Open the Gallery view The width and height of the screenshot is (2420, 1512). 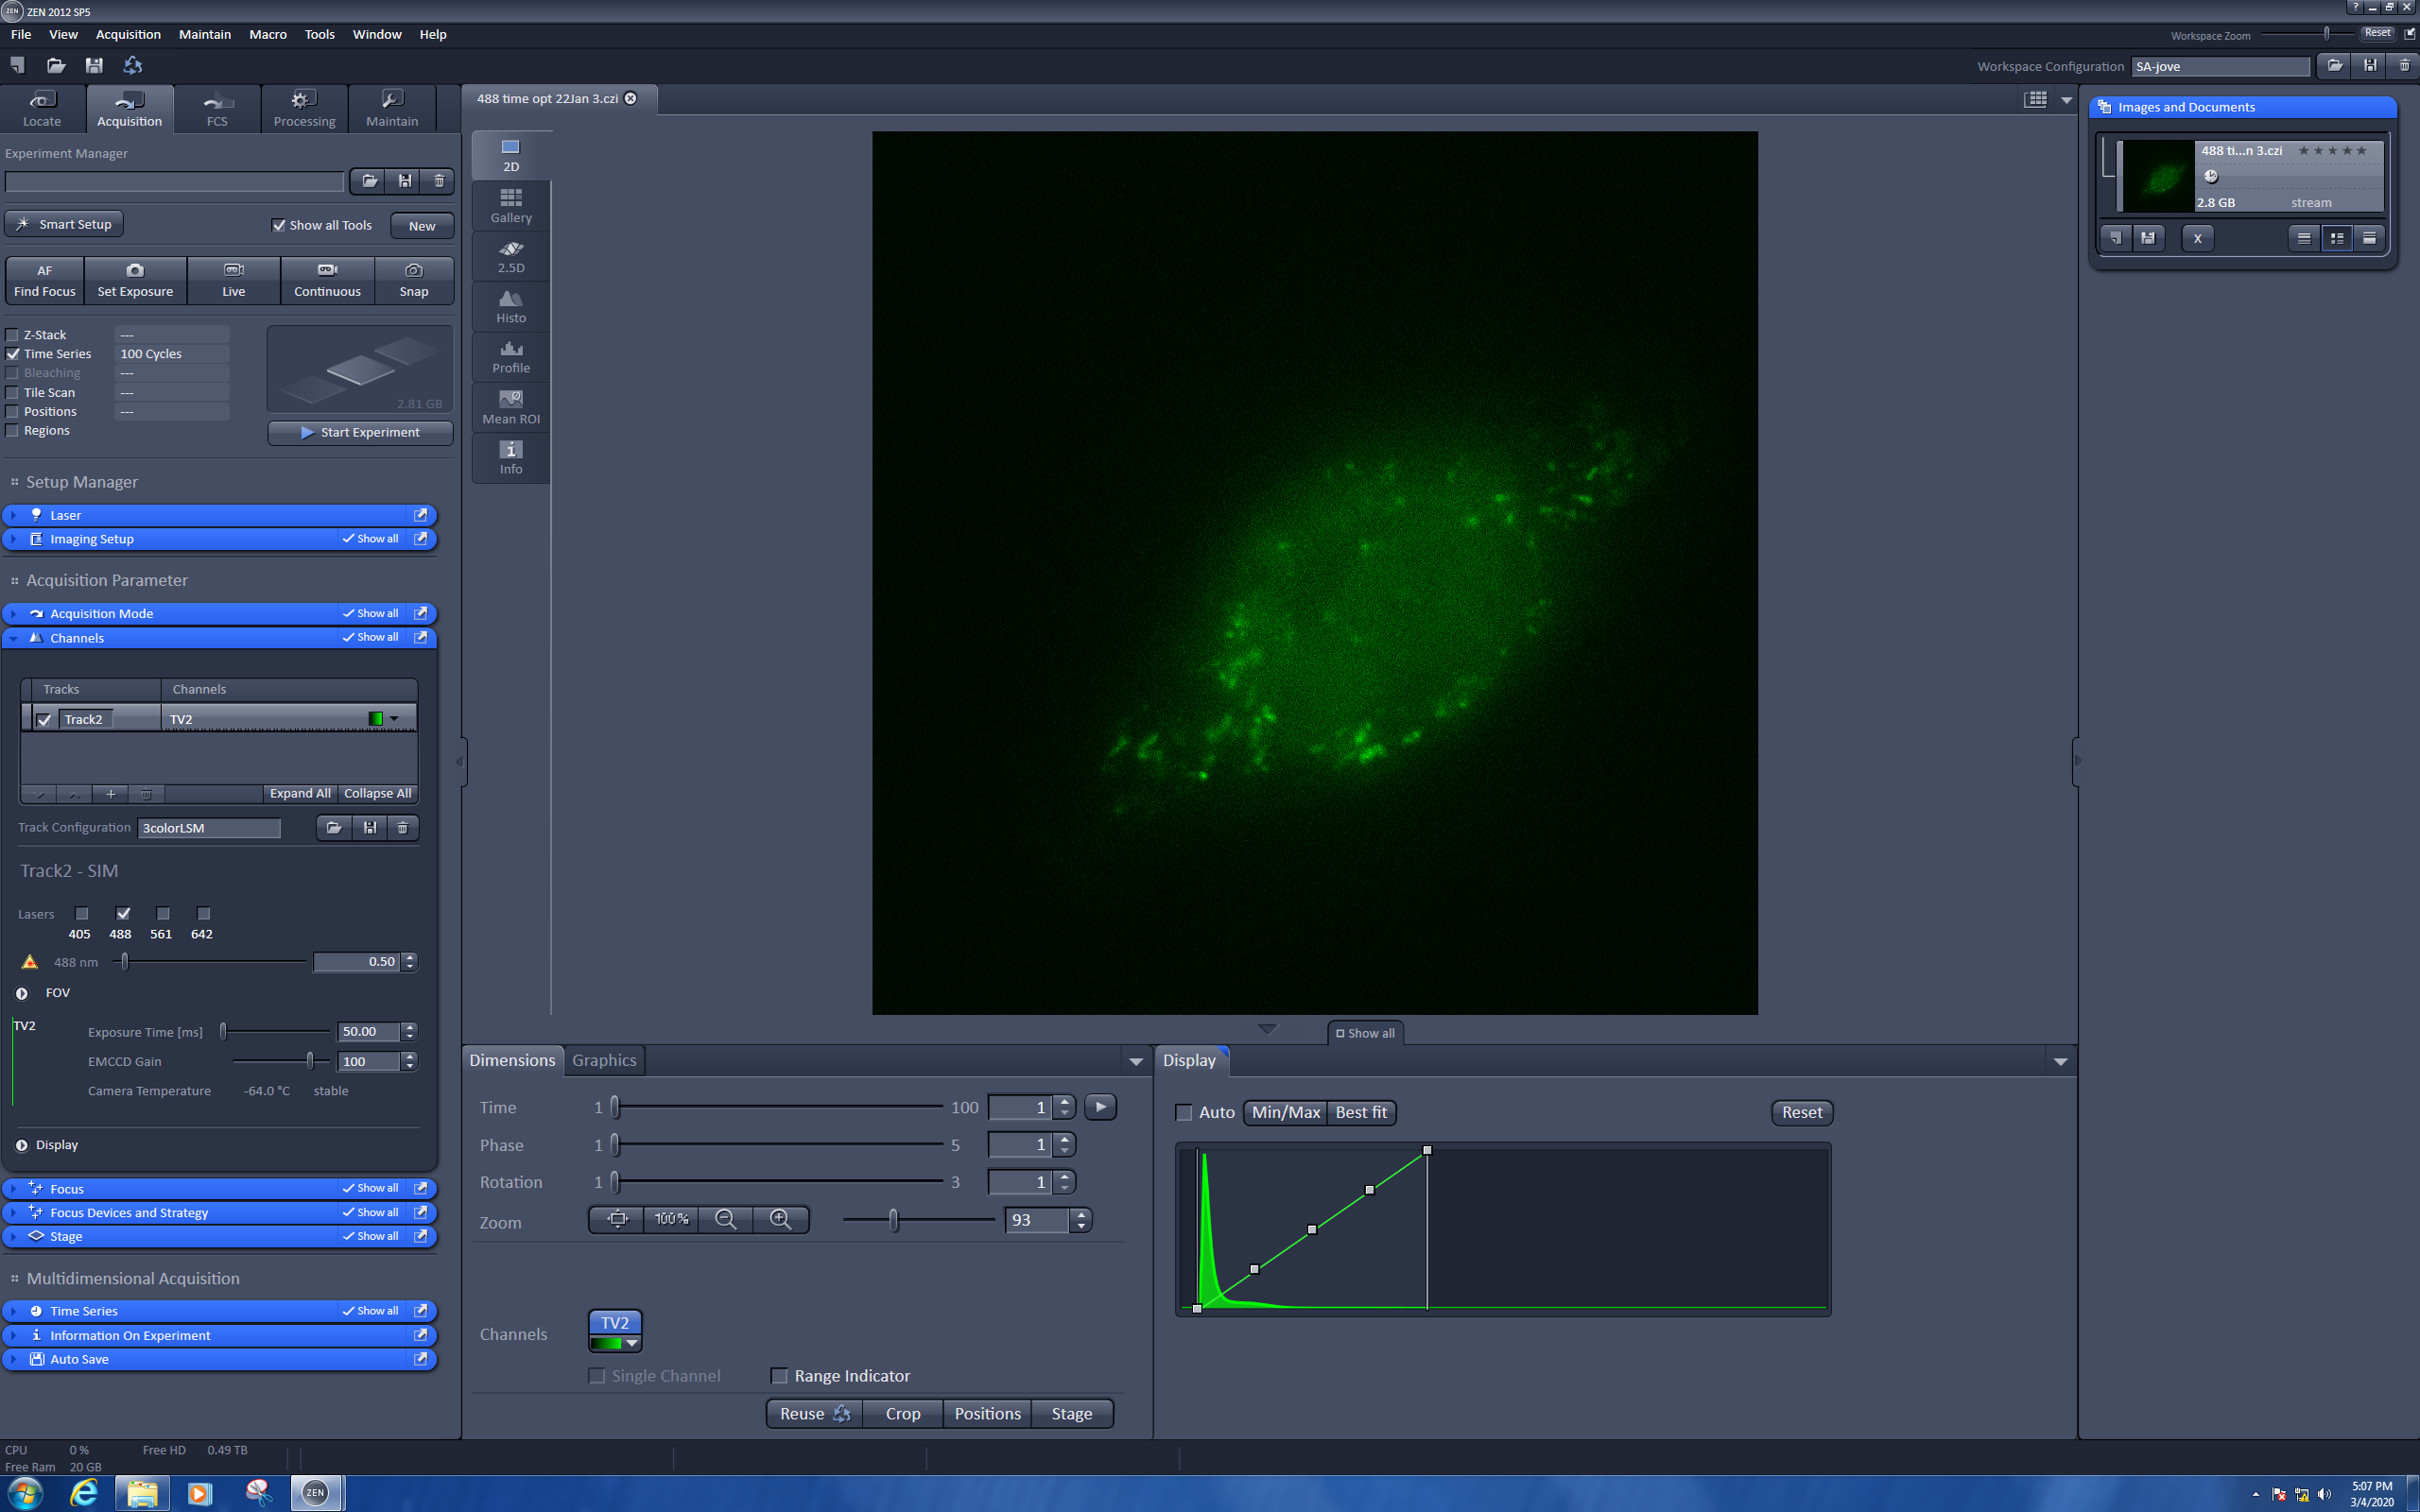(510, 205)
